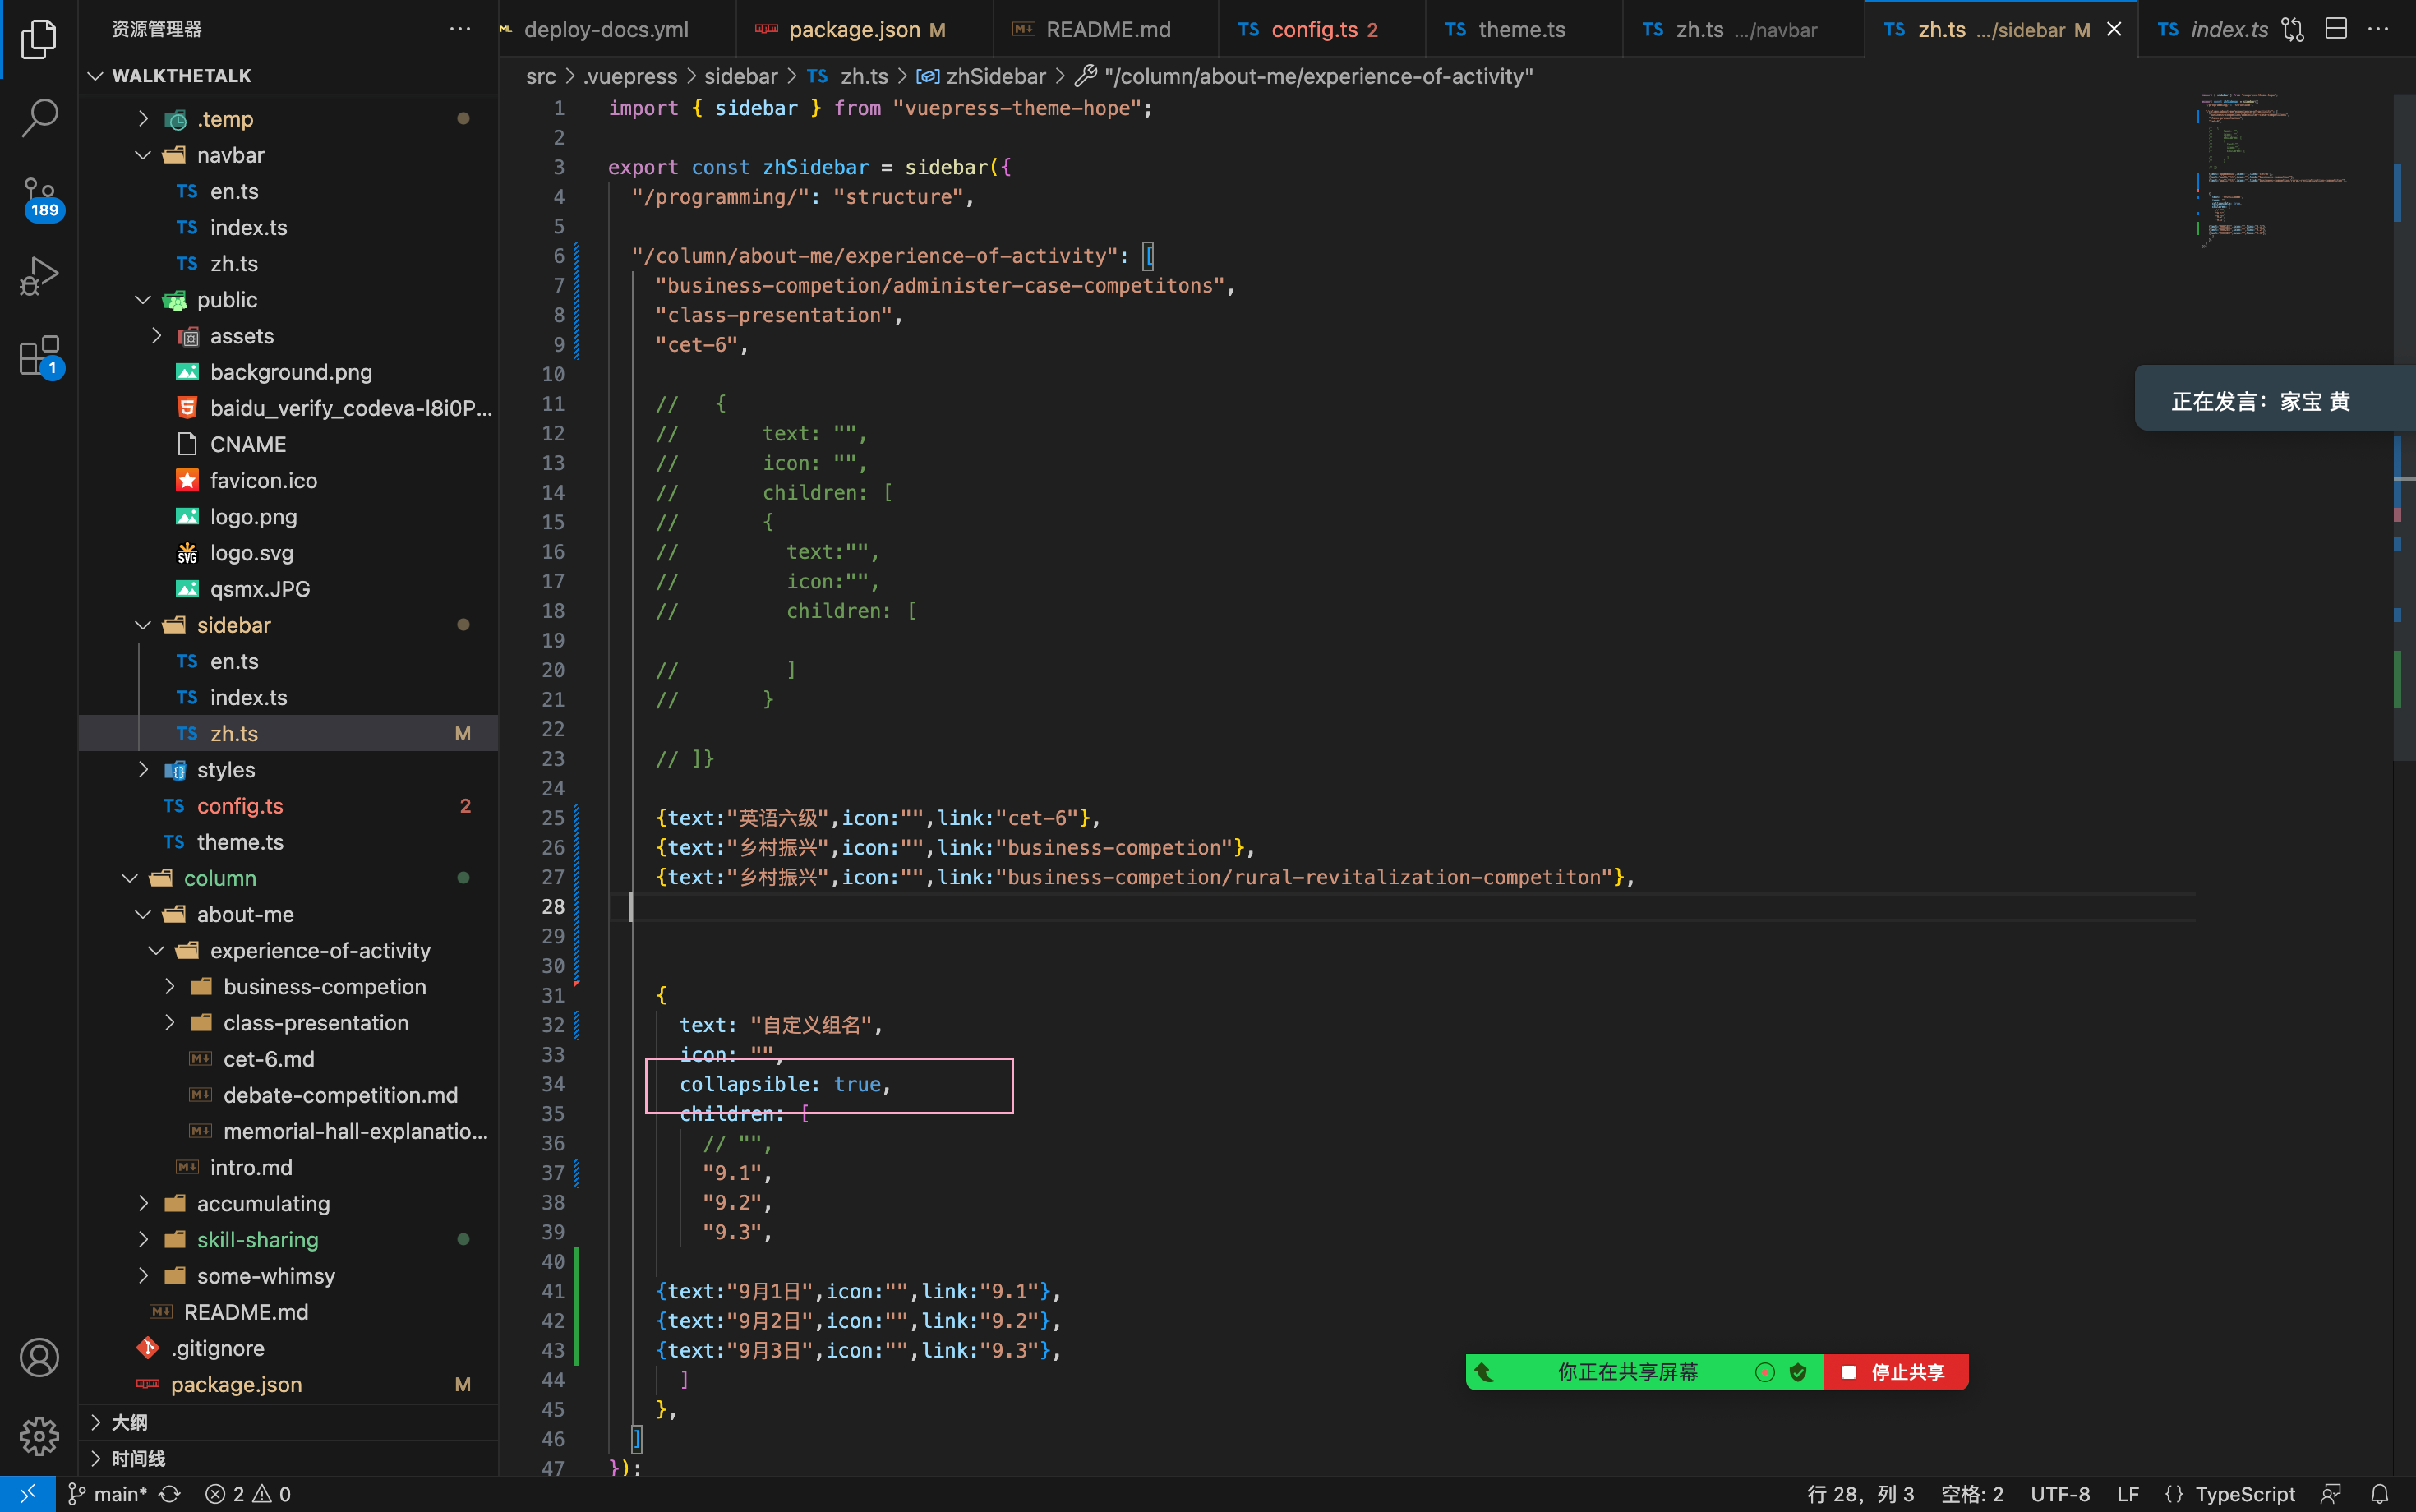
Task: Click the sync changes icon in status bar
Action: pos(170,1494)
